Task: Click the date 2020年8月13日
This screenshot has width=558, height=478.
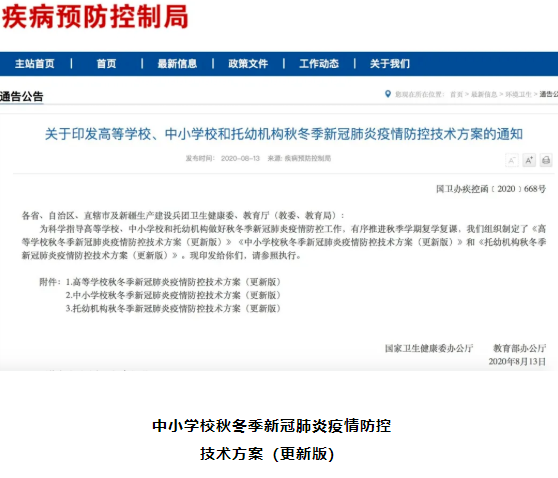Action: pyautogui.click(x=517, y=362)
